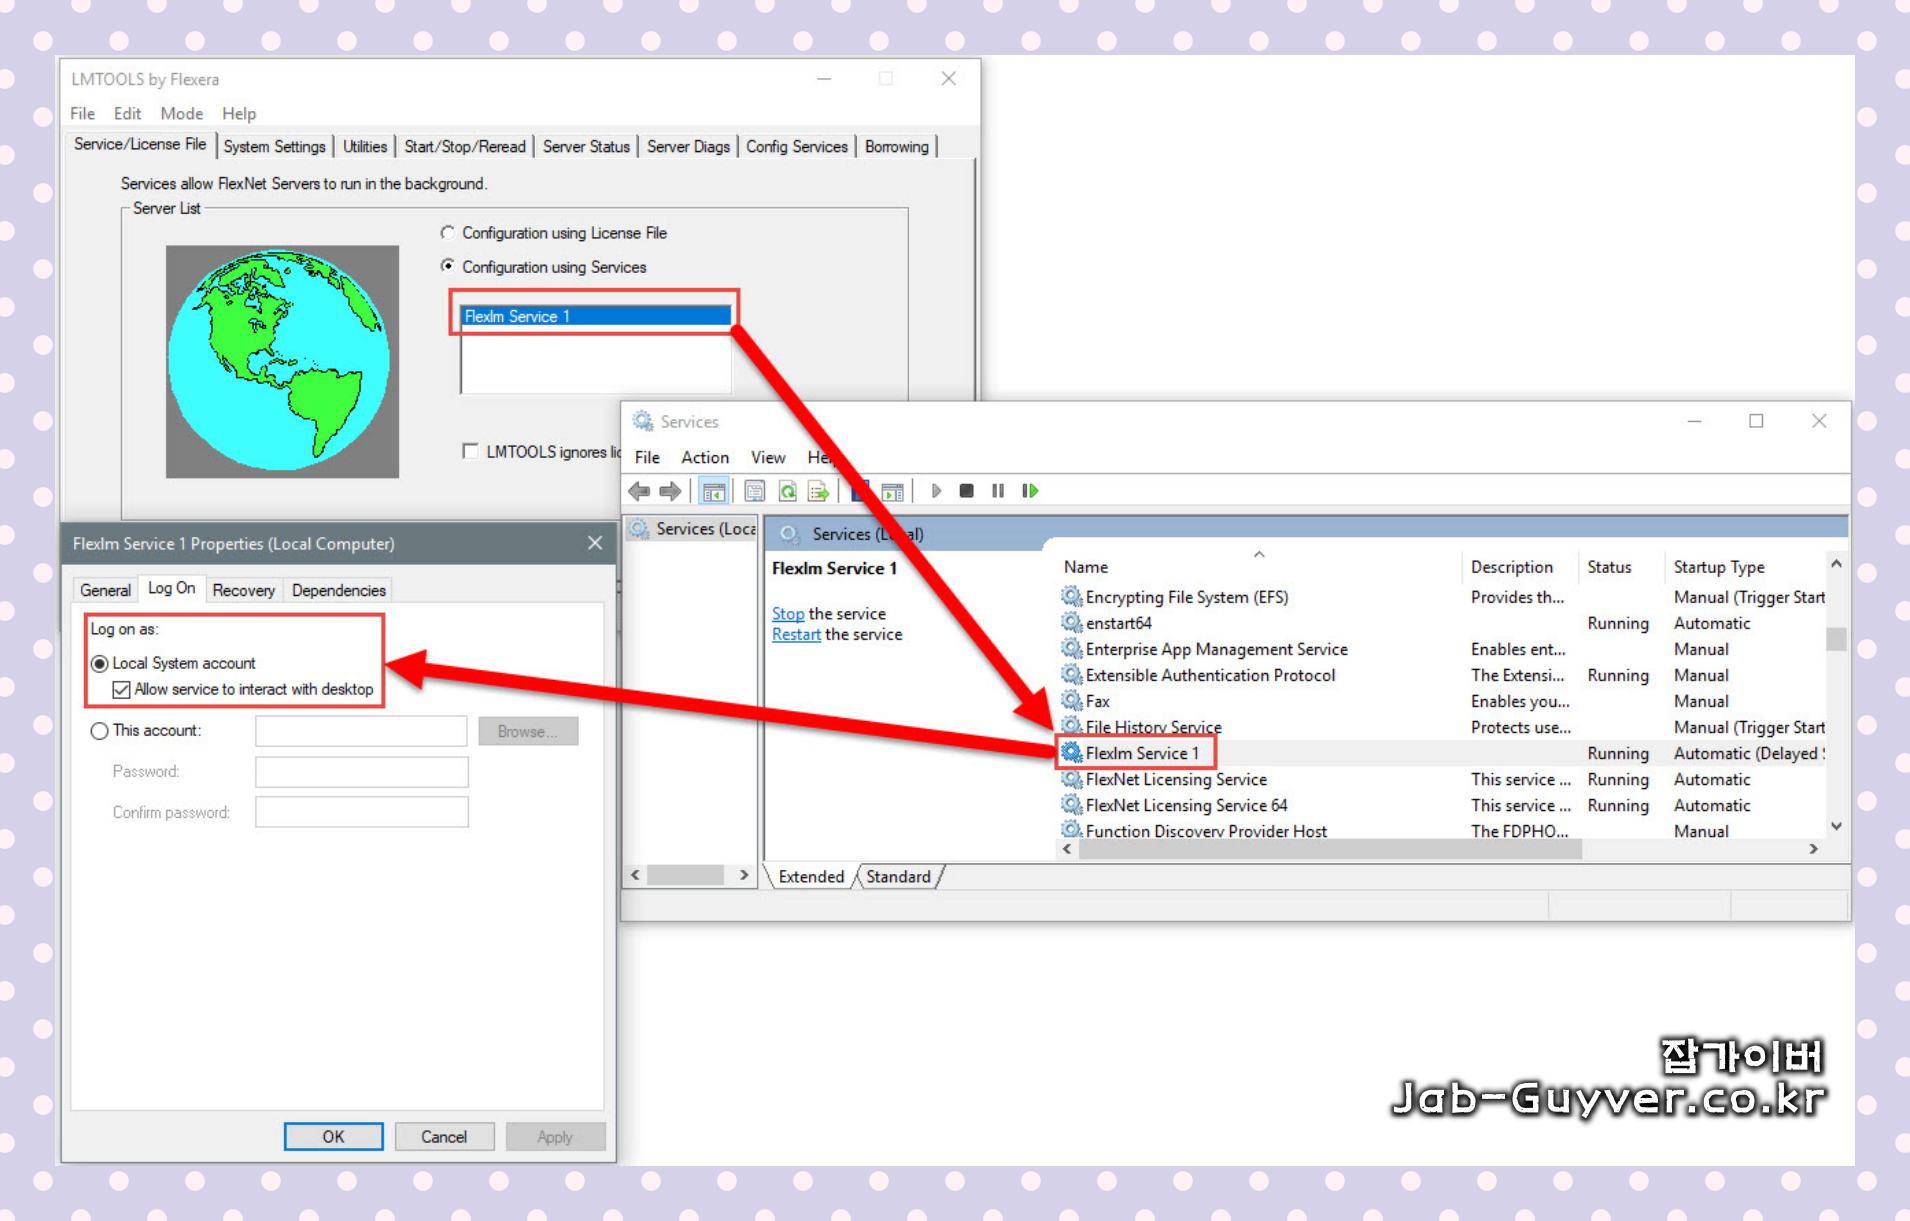
Task: Click the Confirm password field
Action: [361, 812]
